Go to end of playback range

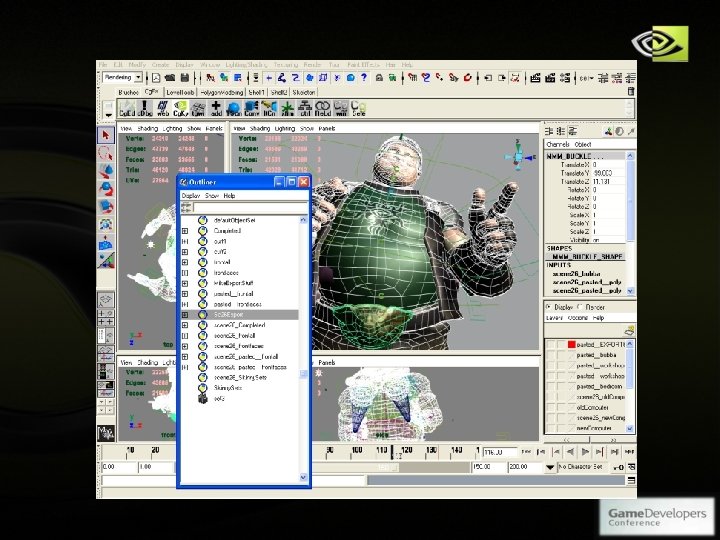coord(630,452)
